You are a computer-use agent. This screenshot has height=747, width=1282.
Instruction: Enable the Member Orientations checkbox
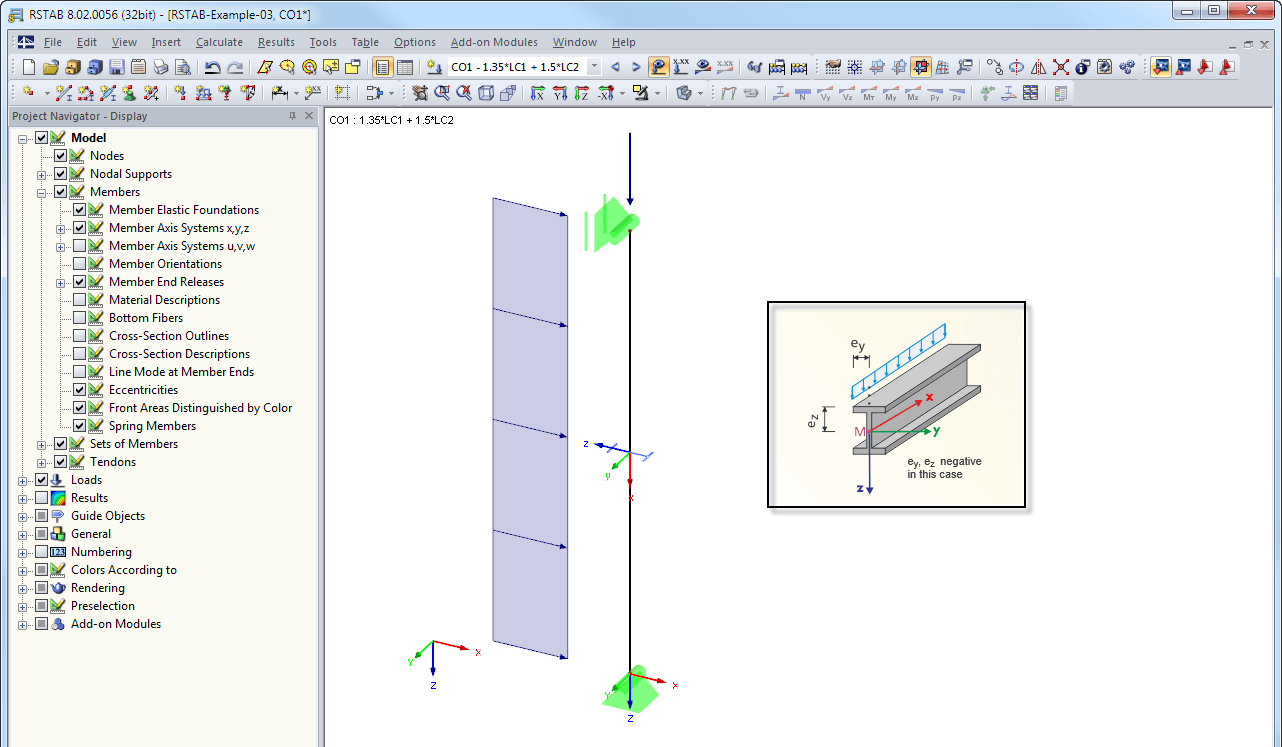(79, 264)
